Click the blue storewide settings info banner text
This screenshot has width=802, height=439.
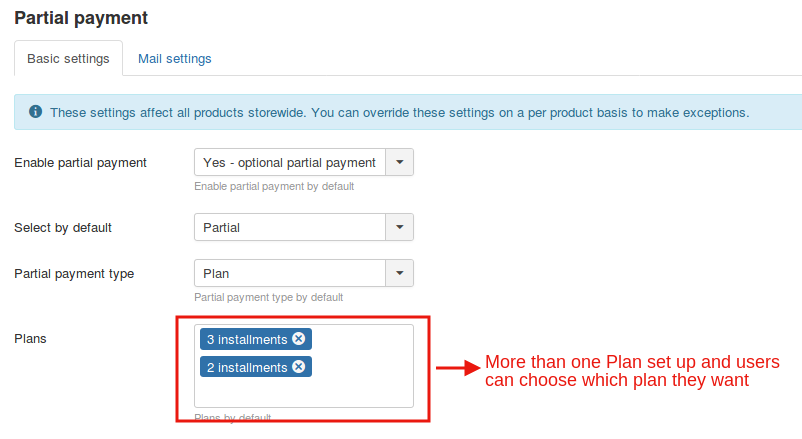coord(400,112)
